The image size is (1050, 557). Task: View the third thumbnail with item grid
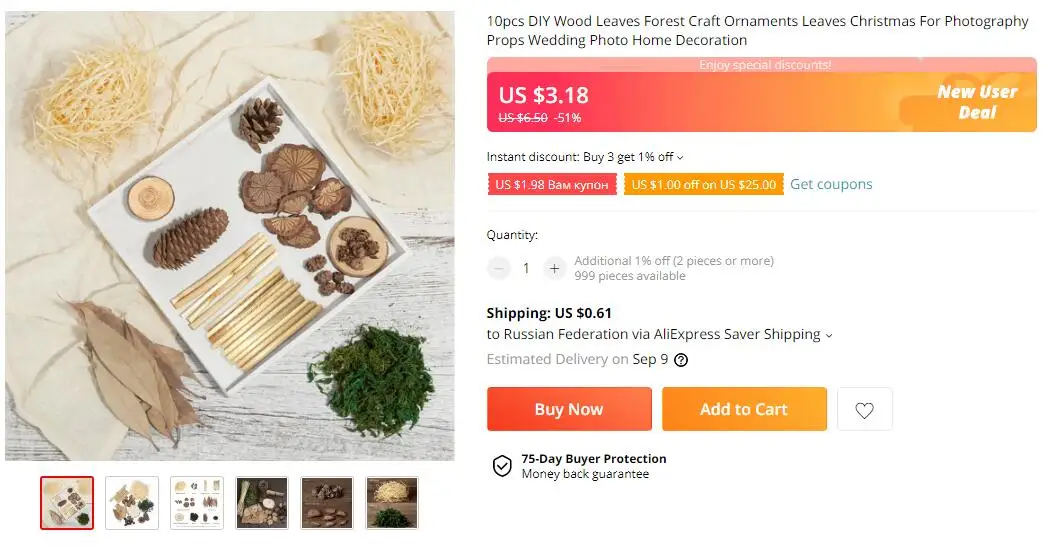(197, 502)
